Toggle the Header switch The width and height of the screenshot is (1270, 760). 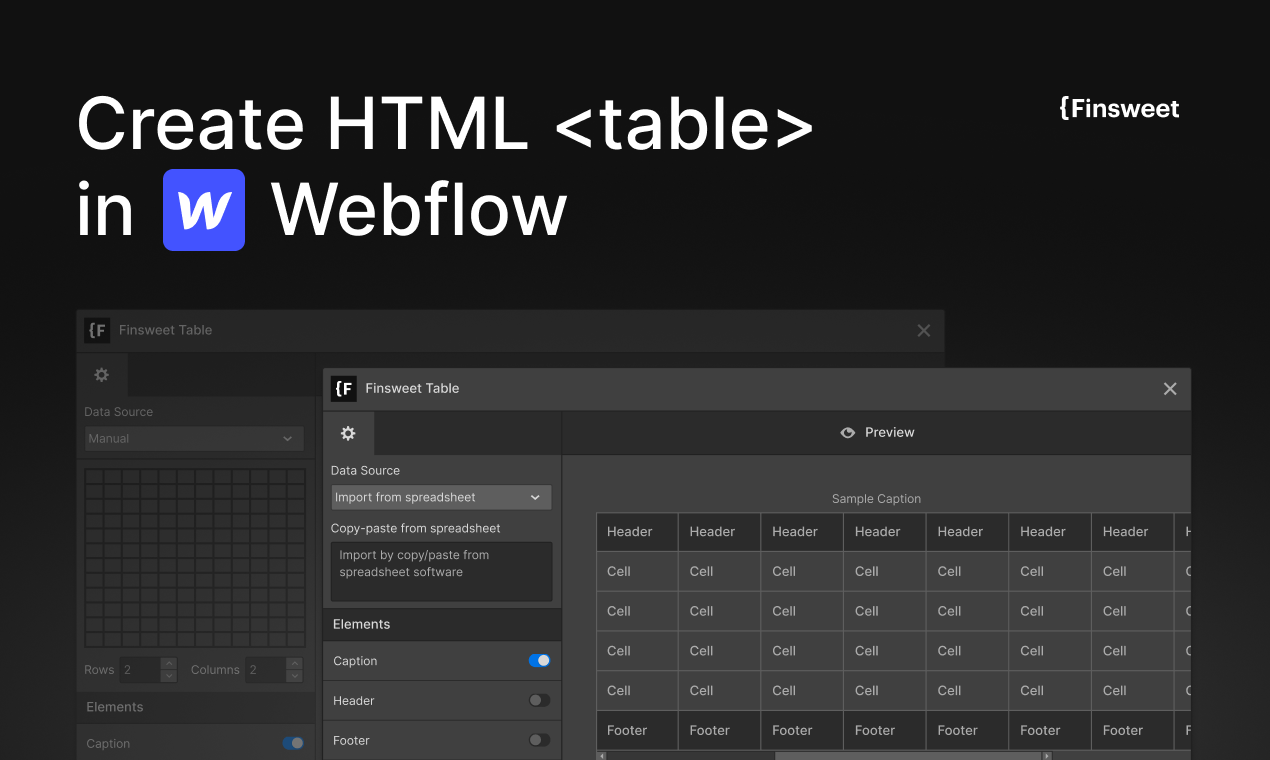(540, 701)
